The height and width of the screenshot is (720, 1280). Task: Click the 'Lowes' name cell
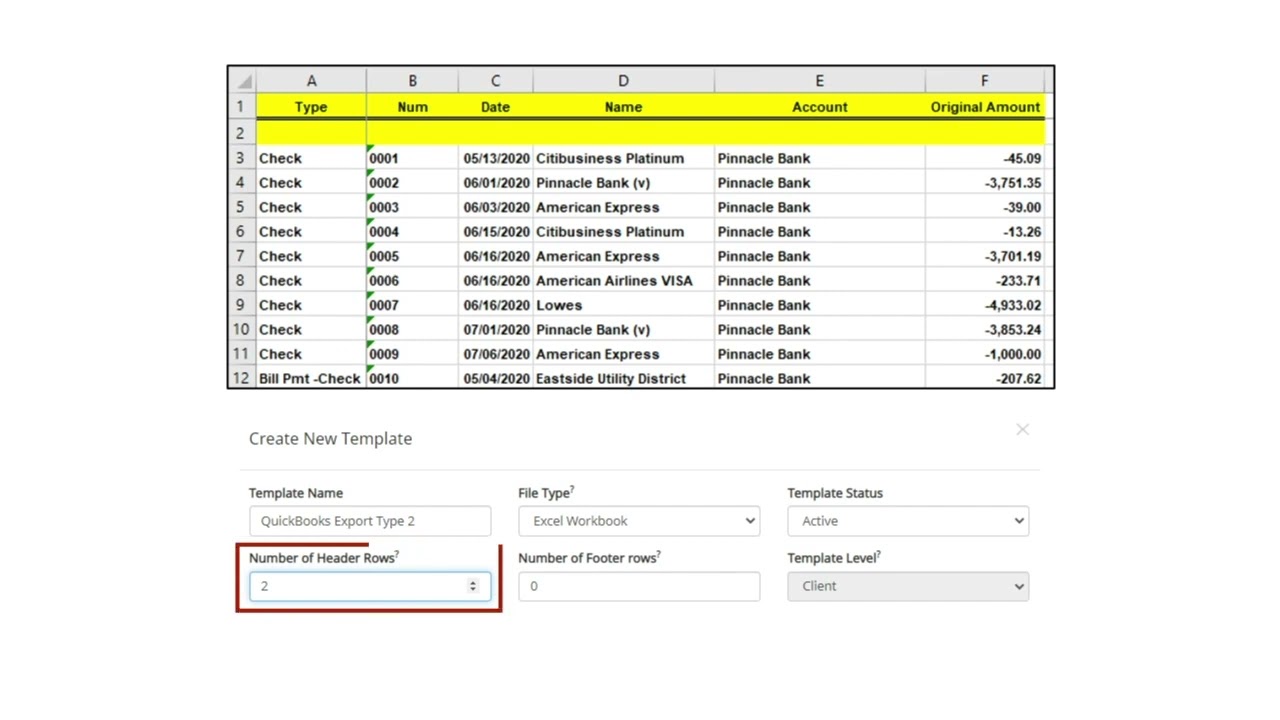point(623,305)
